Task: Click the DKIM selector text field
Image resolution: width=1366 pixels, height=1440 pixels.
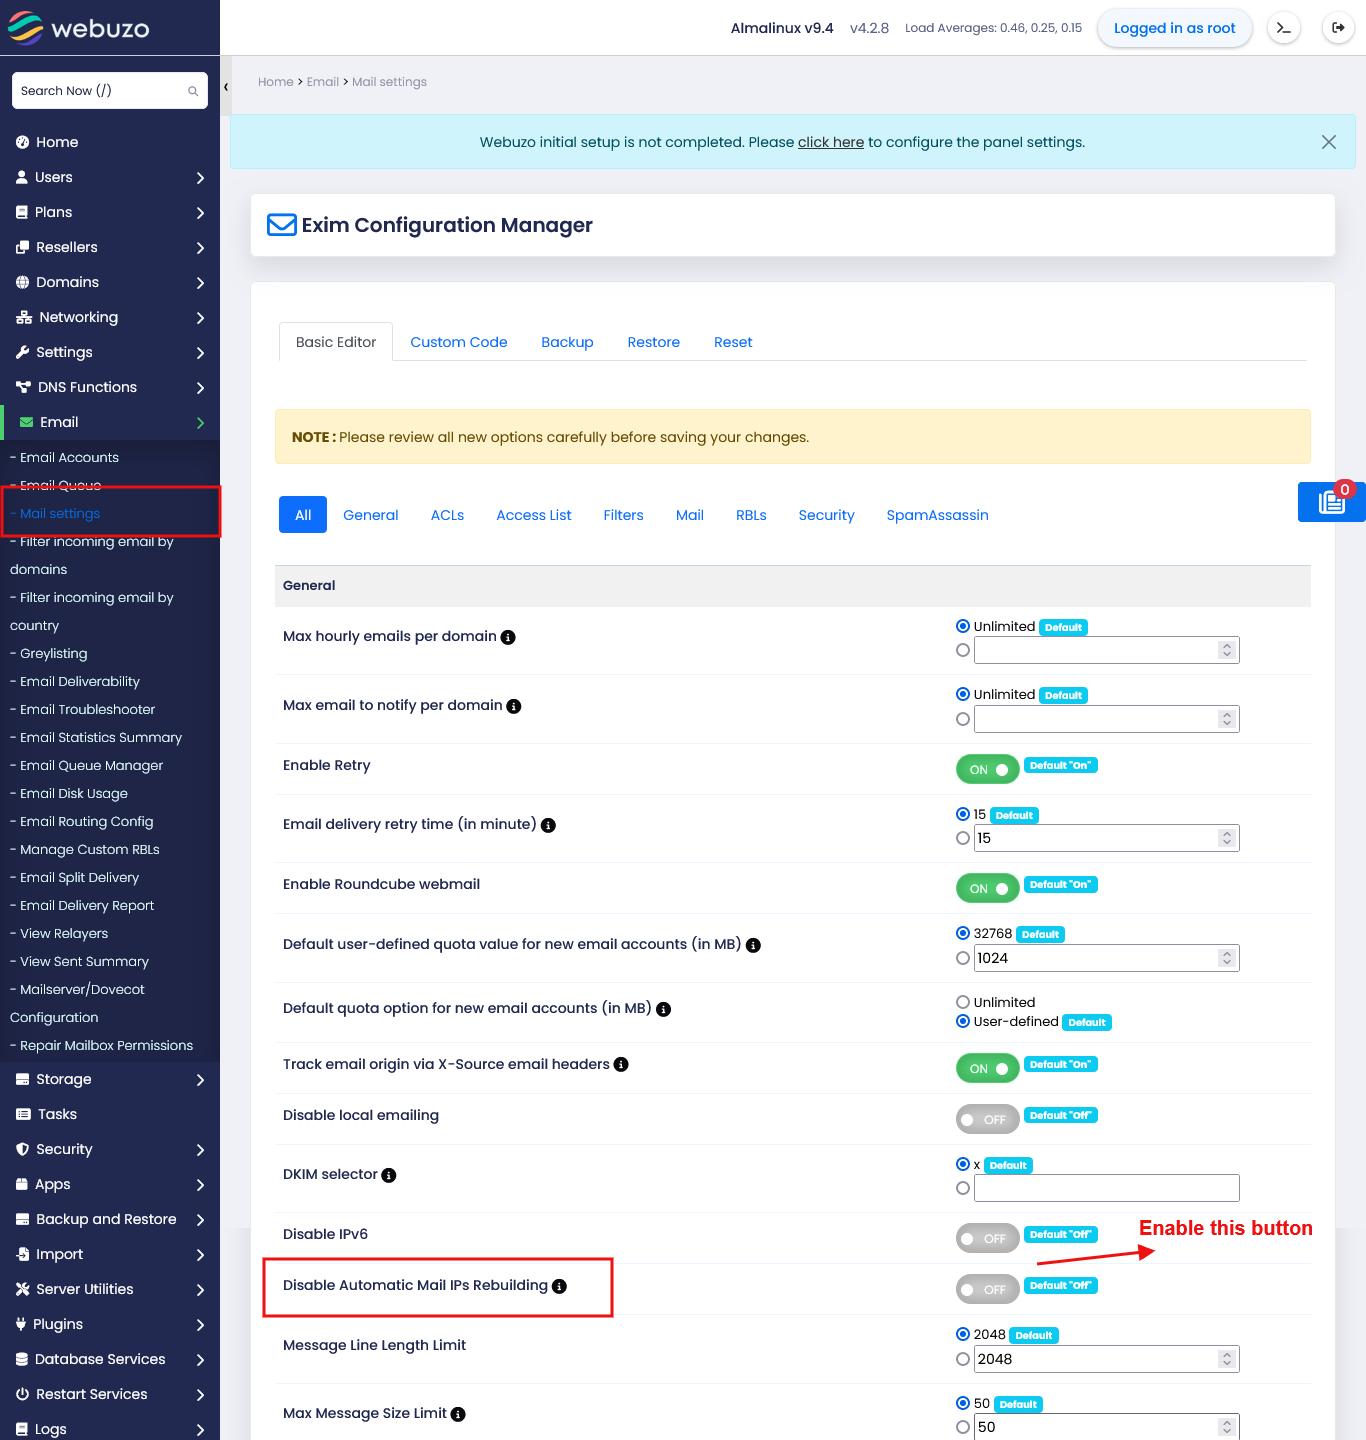Action: tap(1107, 1188)
